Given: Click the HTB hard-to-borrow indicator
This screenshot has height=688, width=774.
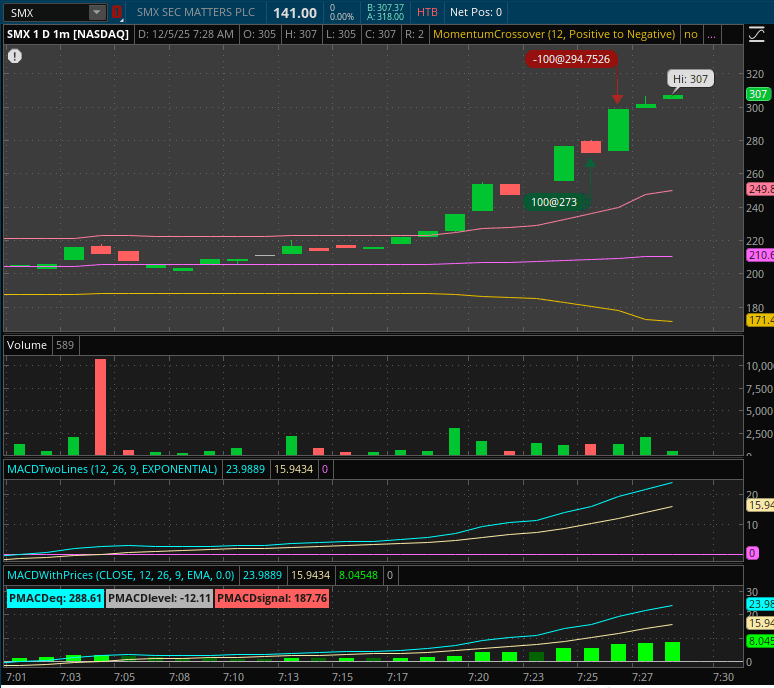Looking at the screenshot, I should tap(427, 13).
